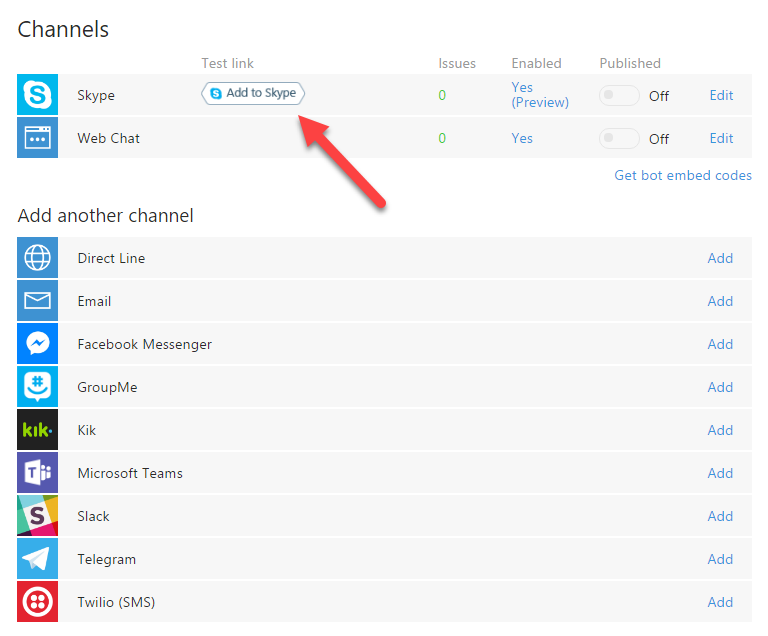Add the Telegram channel
The width and height of the screenshot is (768, 636).
coord(720,559)
